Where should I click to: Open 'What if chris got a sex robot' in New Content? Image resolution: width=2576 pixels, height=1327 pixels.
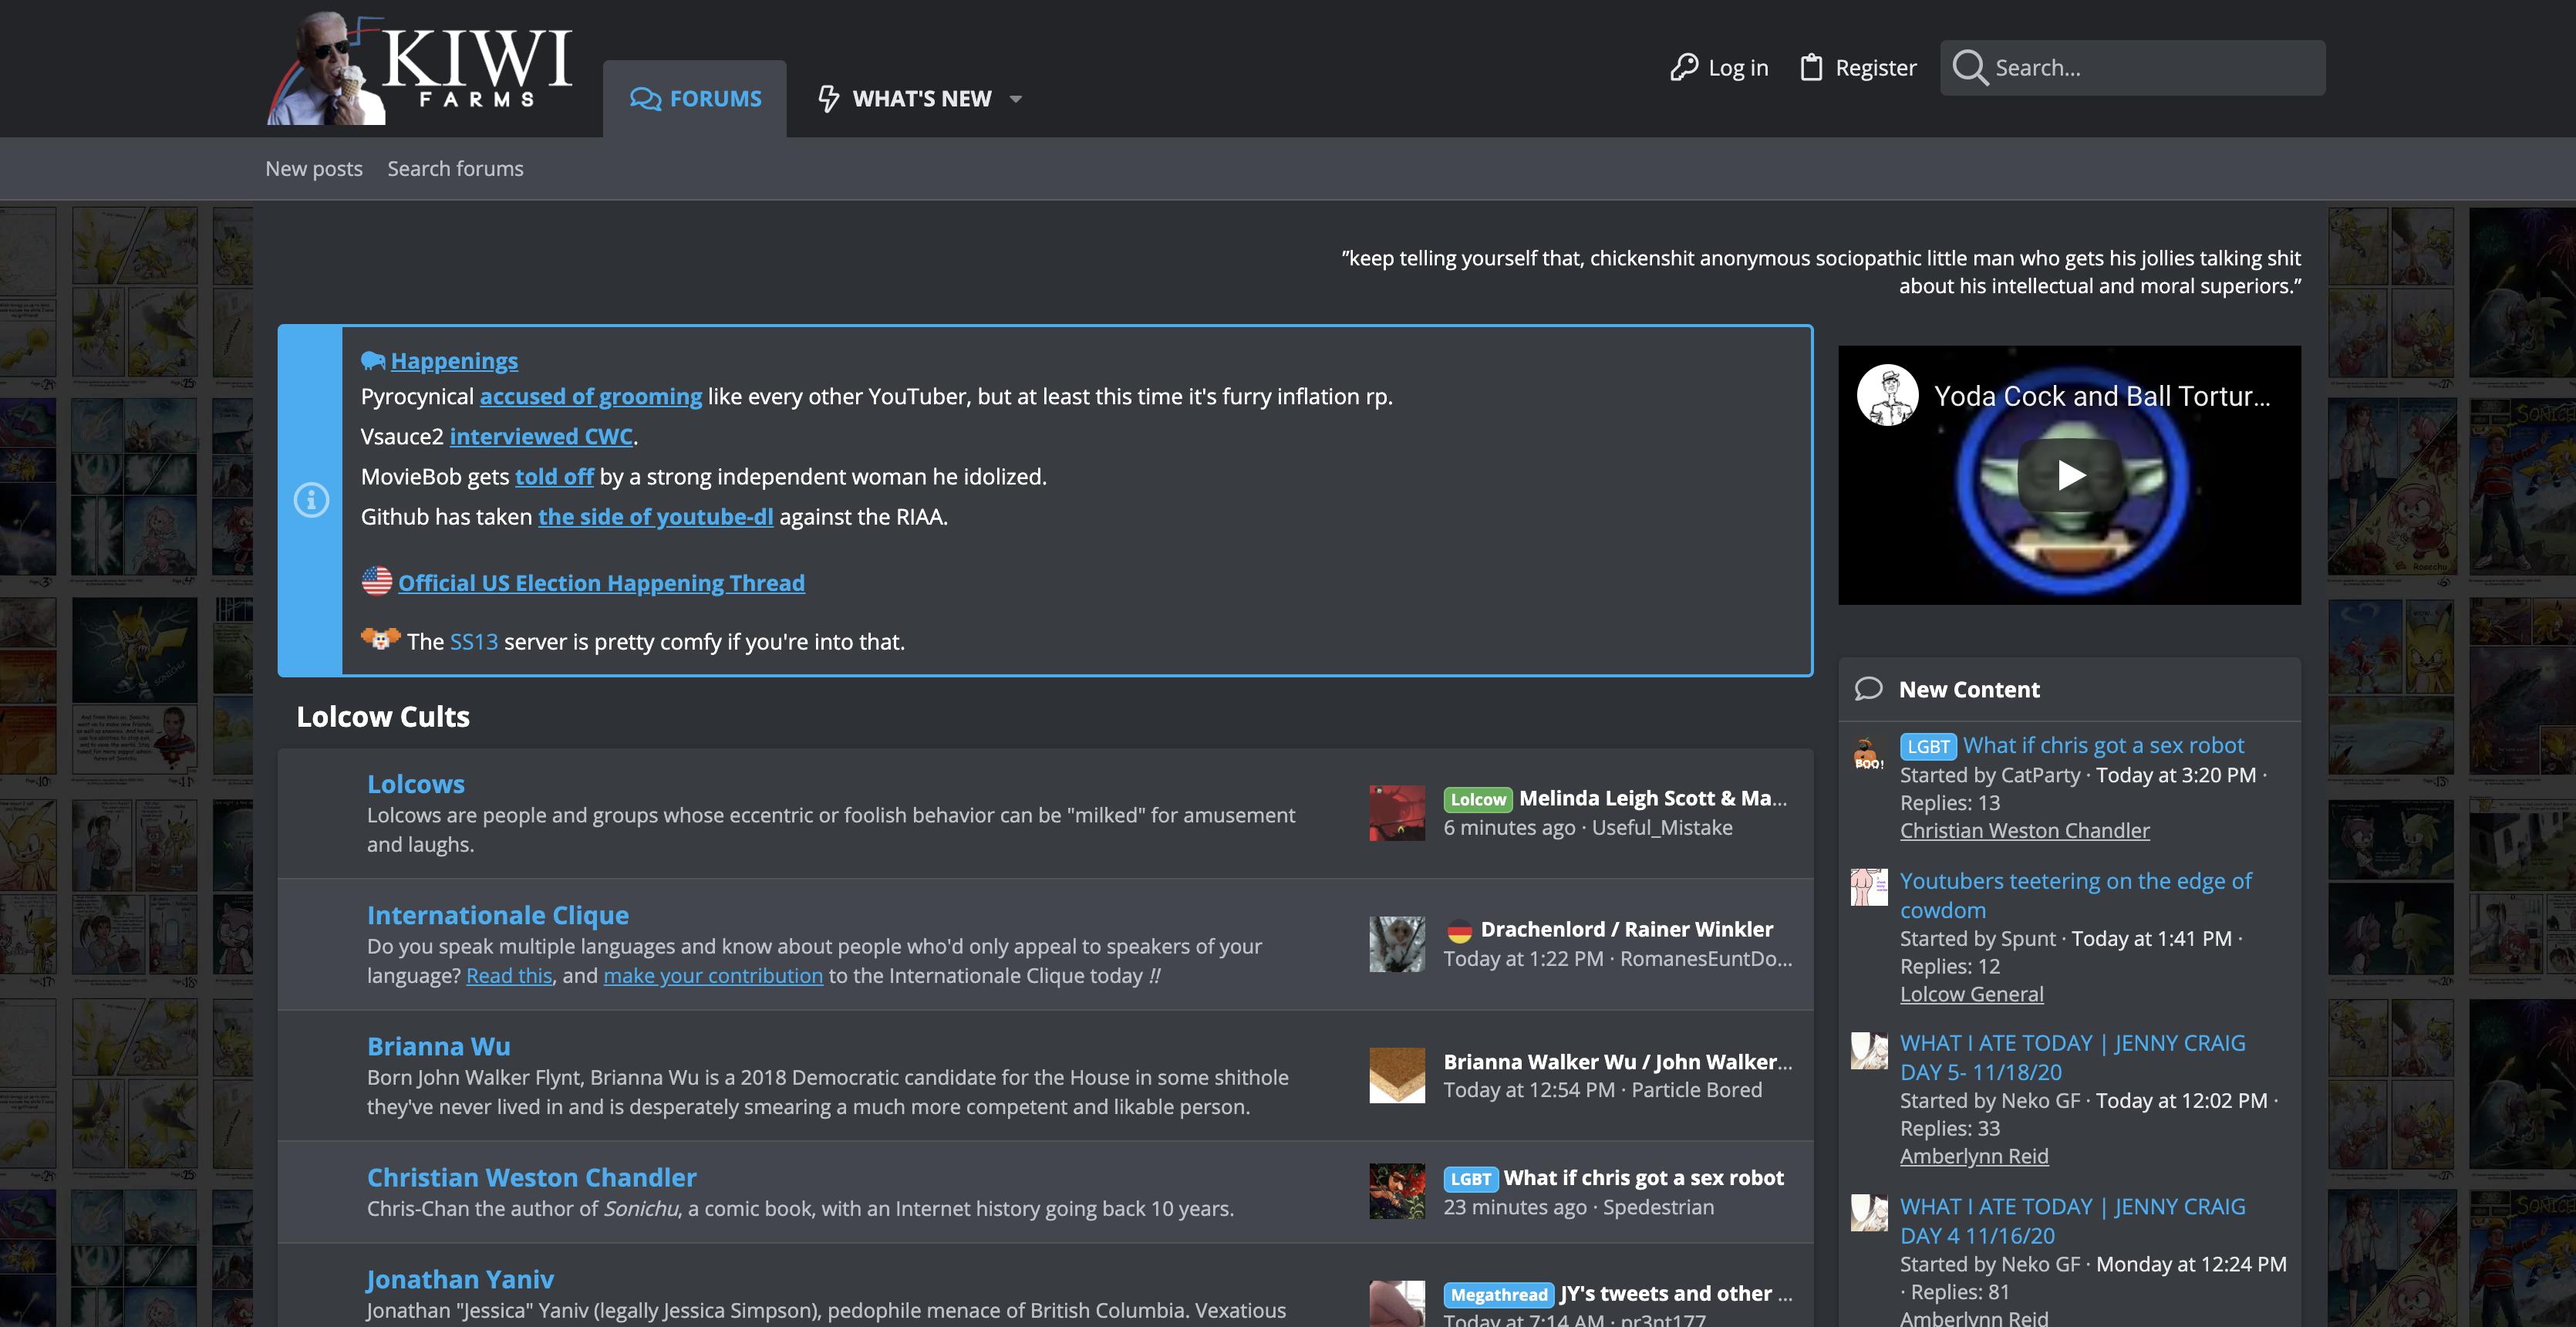pyautogui.click(x=2103, y=745)
